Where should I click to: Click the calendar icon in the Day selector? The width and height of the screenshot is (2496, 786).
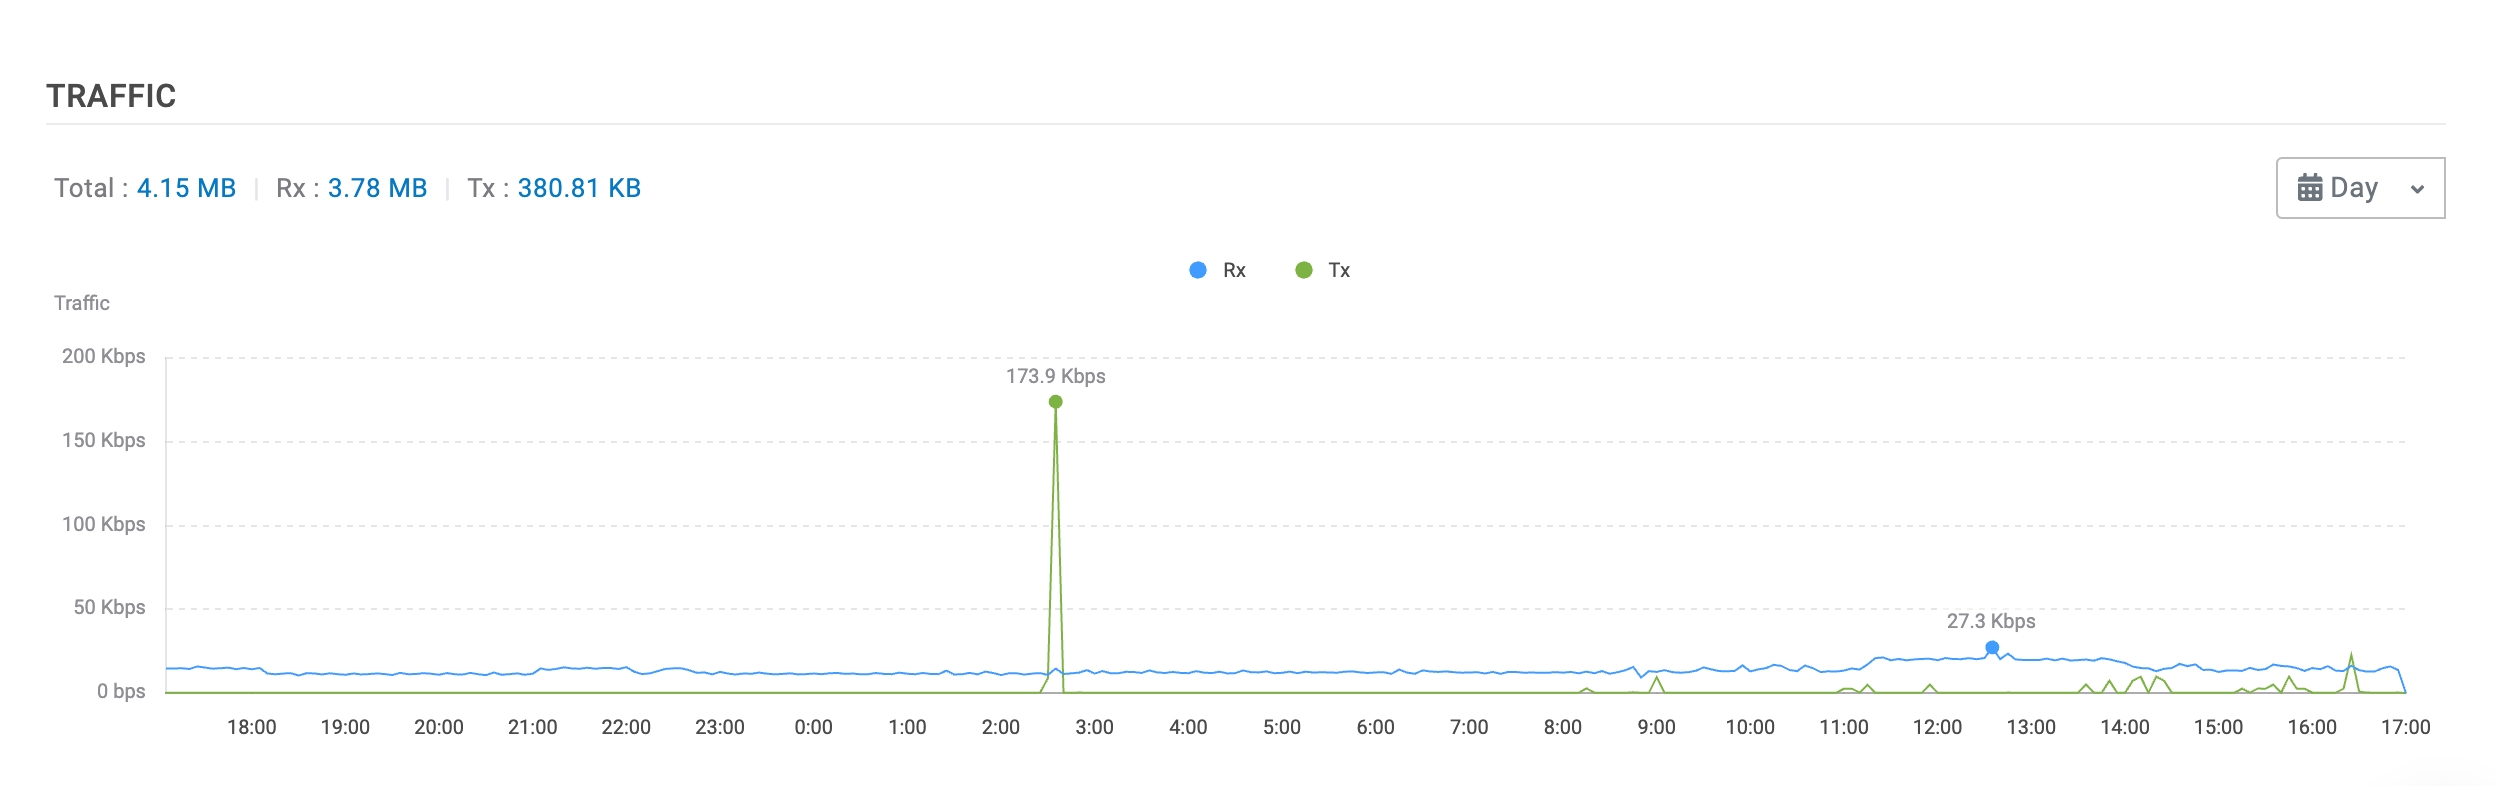2310,188
